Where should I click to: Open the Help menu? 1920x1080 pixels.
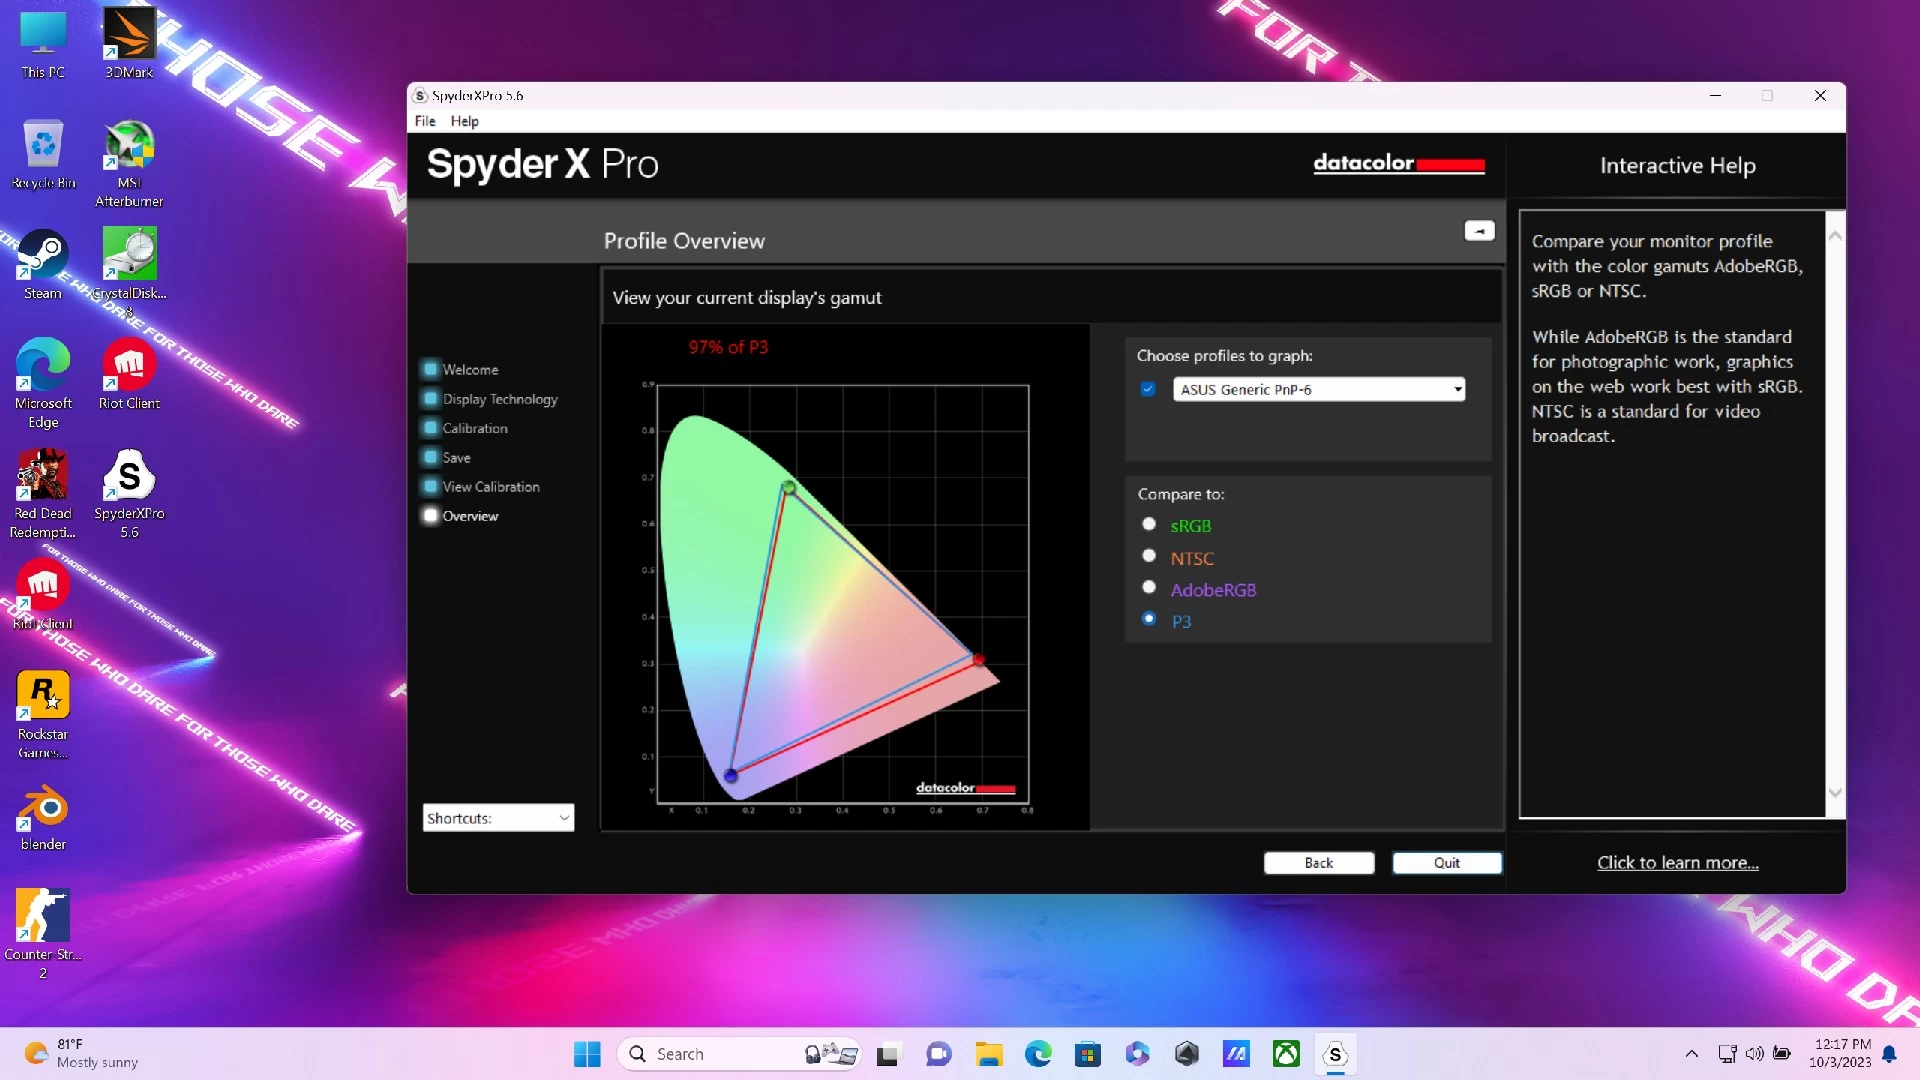click(464, 121)
